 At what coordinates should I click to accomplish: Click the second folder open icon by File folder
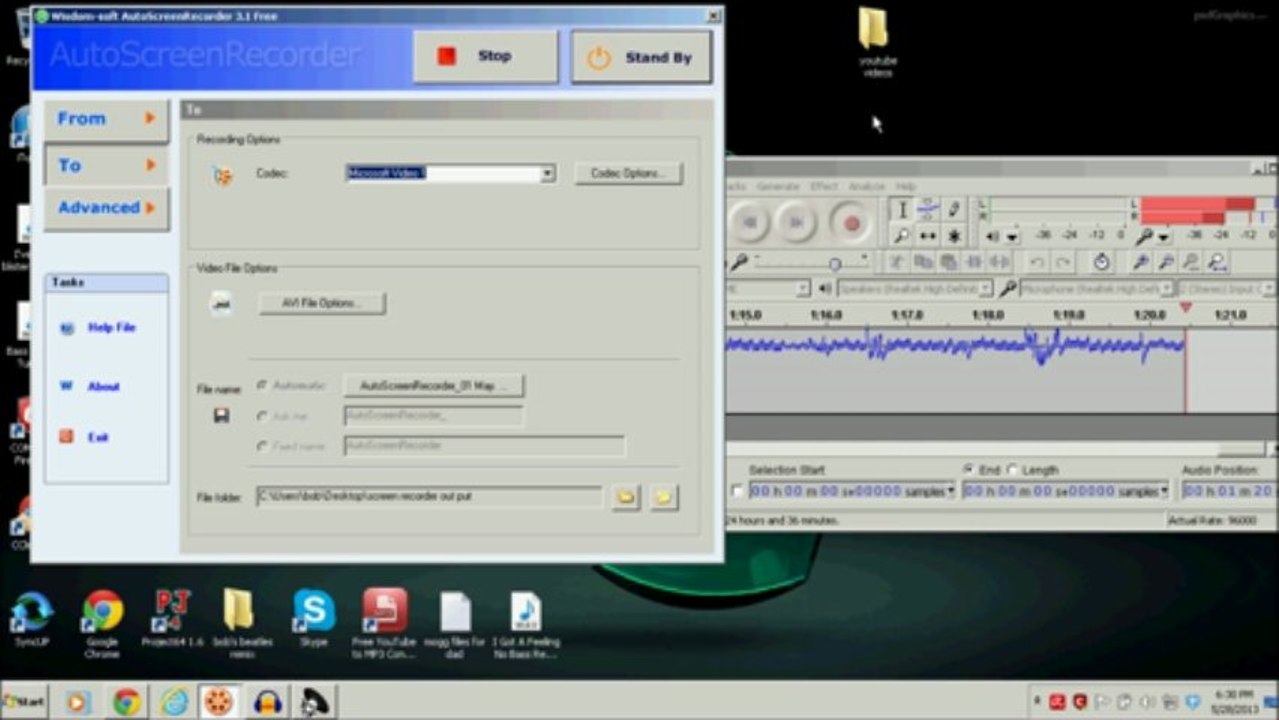(664, 496)
